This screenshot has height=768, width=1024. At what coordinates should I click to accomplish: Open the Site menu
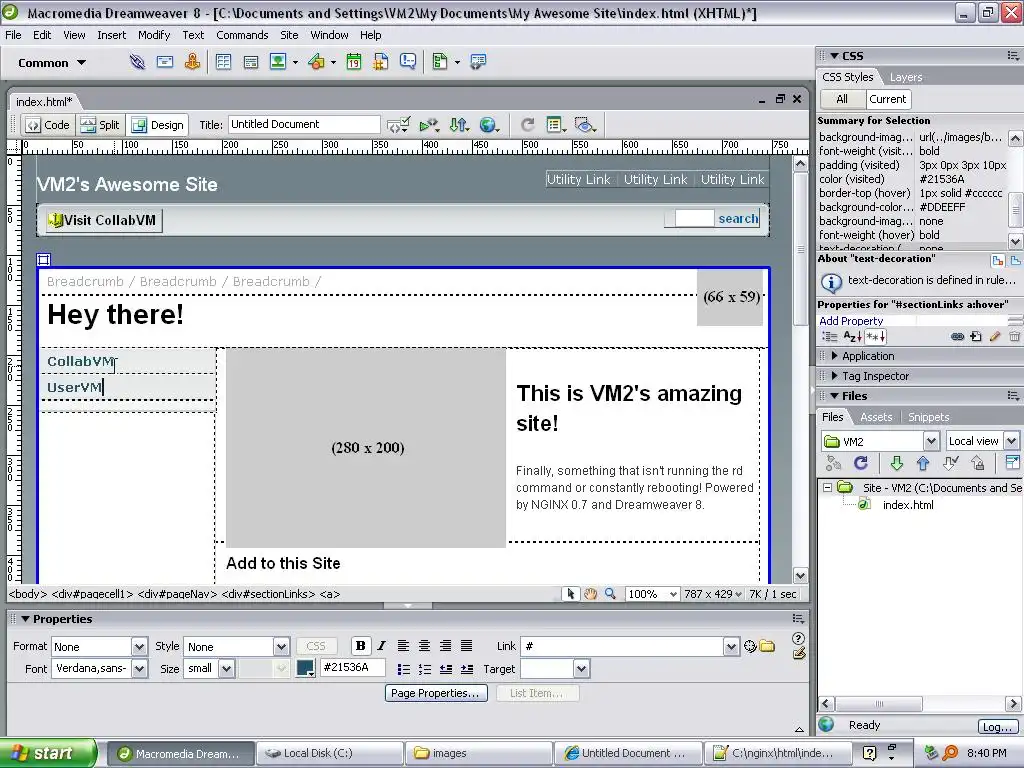click(289, 35)
